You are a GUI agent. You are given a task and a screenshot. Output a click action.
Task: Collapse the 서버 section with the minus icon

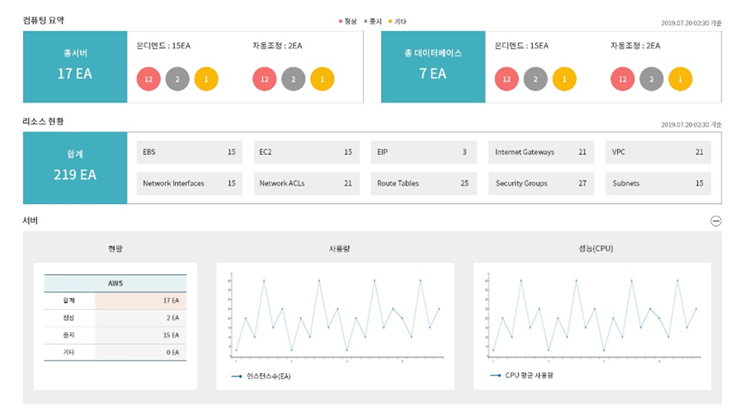tap(715, 221)
